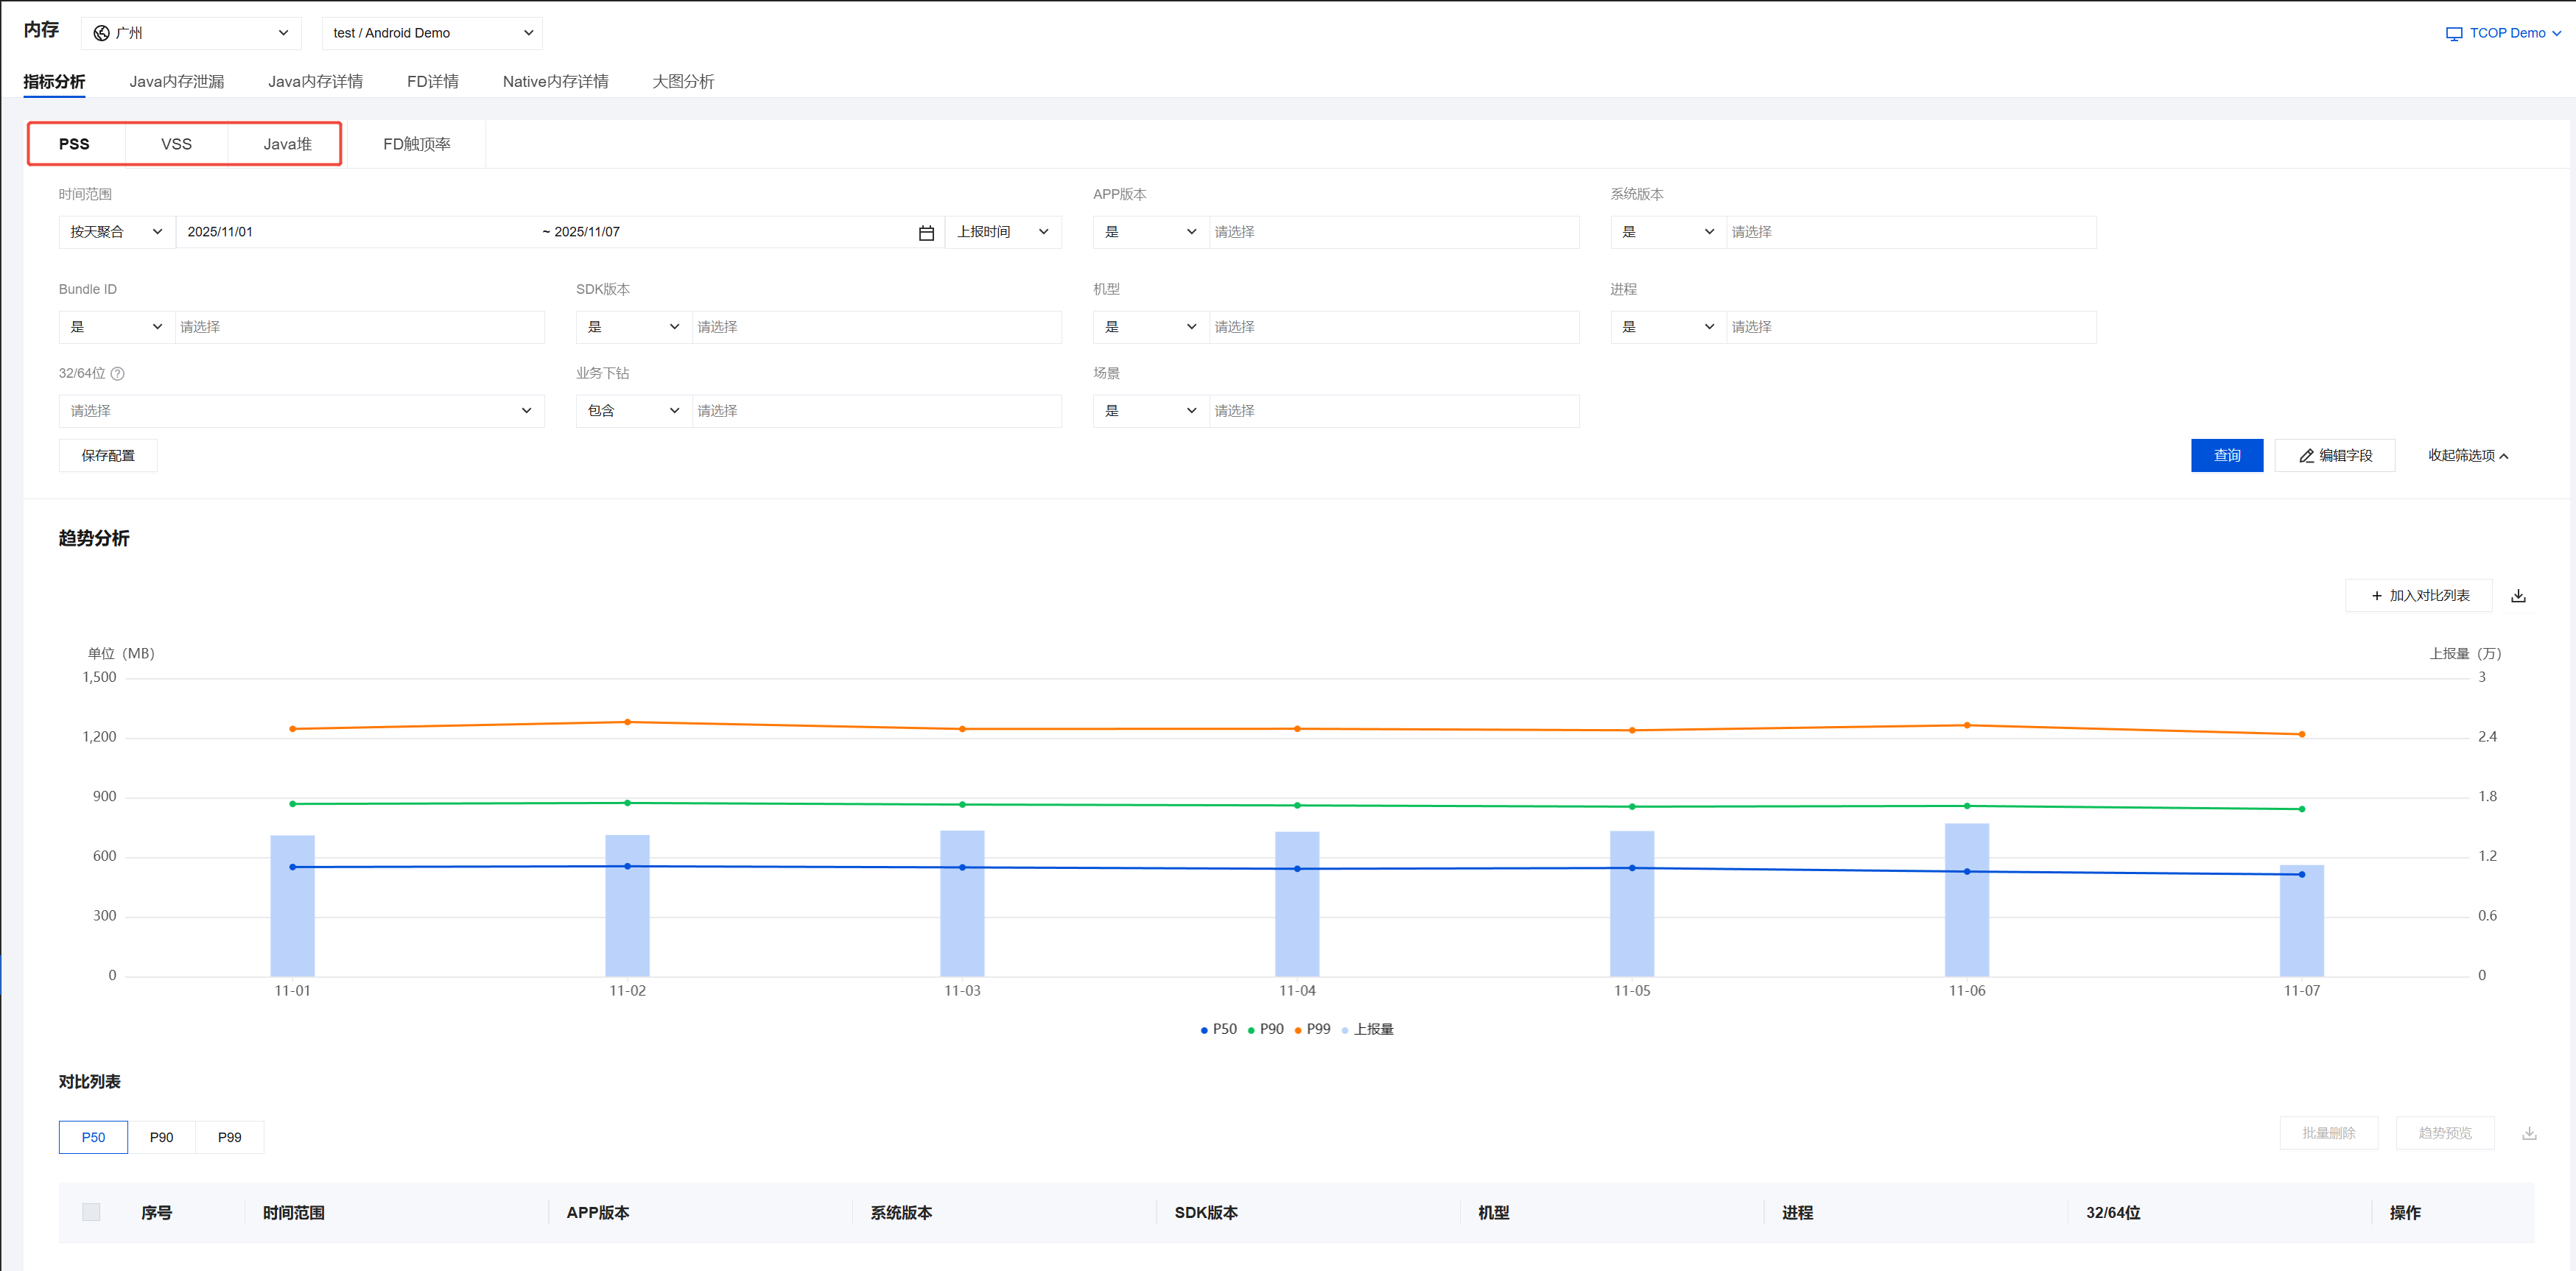Viewport: 2576px width, 1271px height.
Task: Open the 按天聚合 aggregation dropdown
Action: (x=116, y=232)
